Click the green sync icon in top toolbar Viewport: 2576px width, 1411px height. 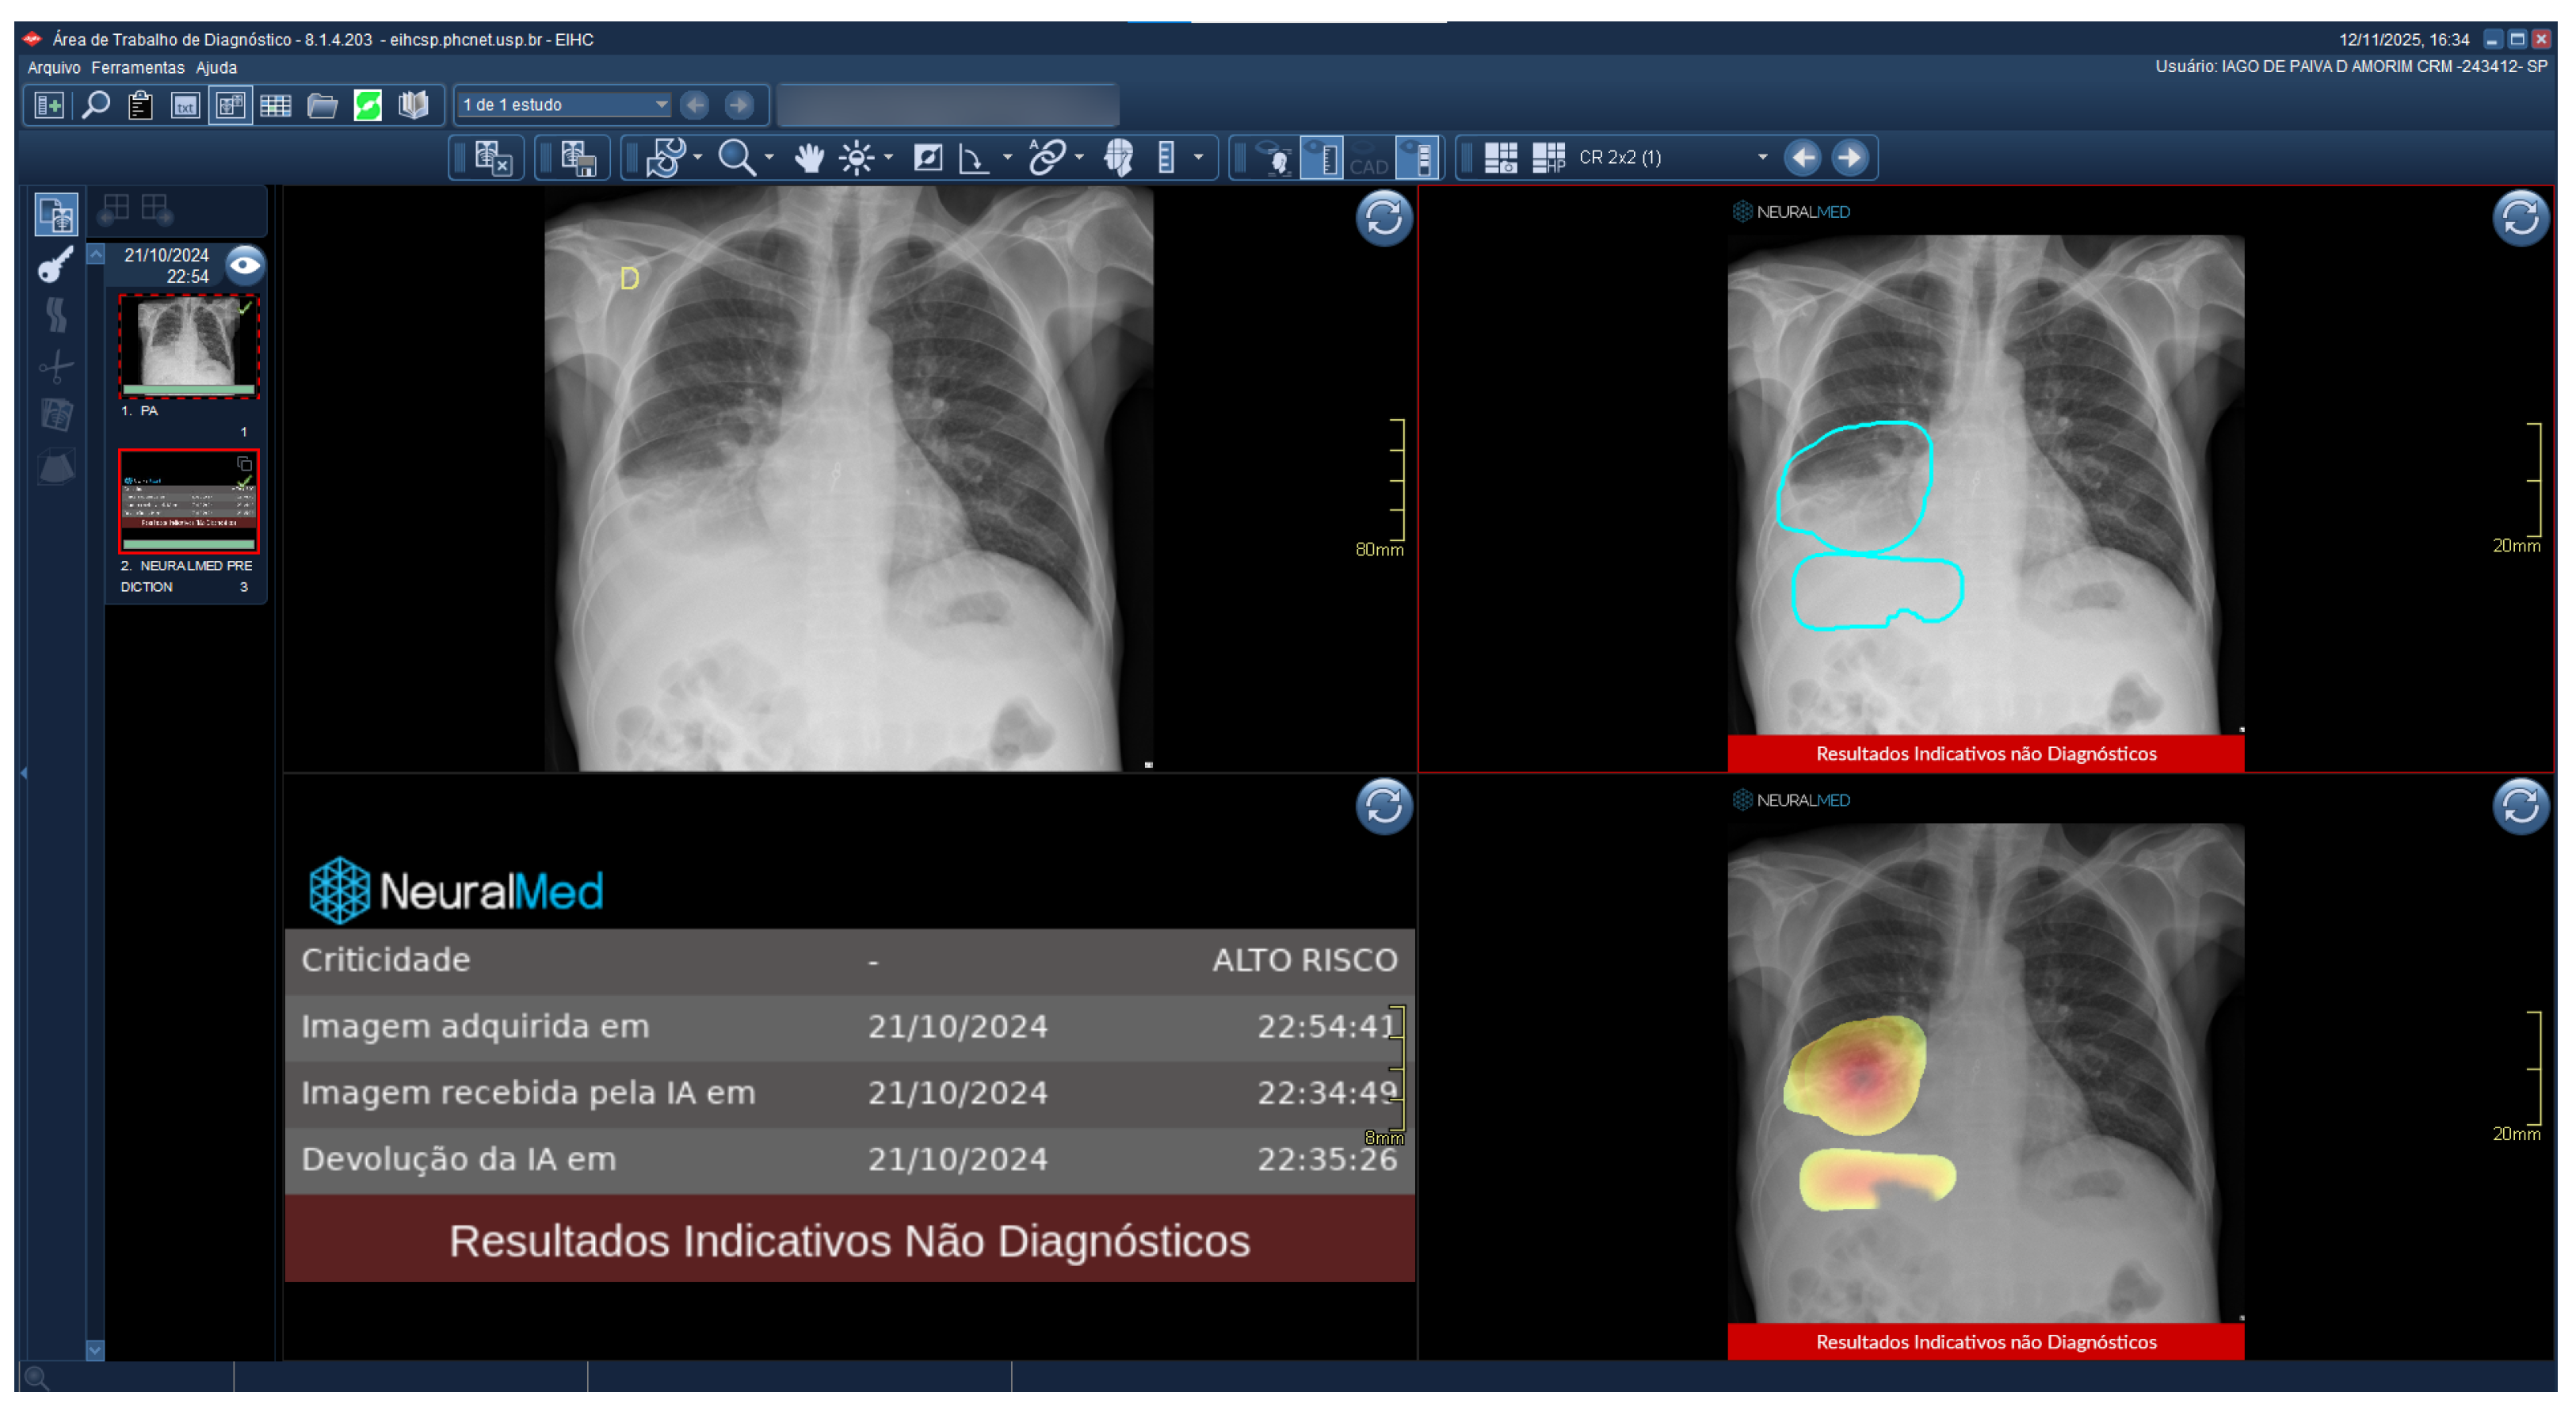368,105
